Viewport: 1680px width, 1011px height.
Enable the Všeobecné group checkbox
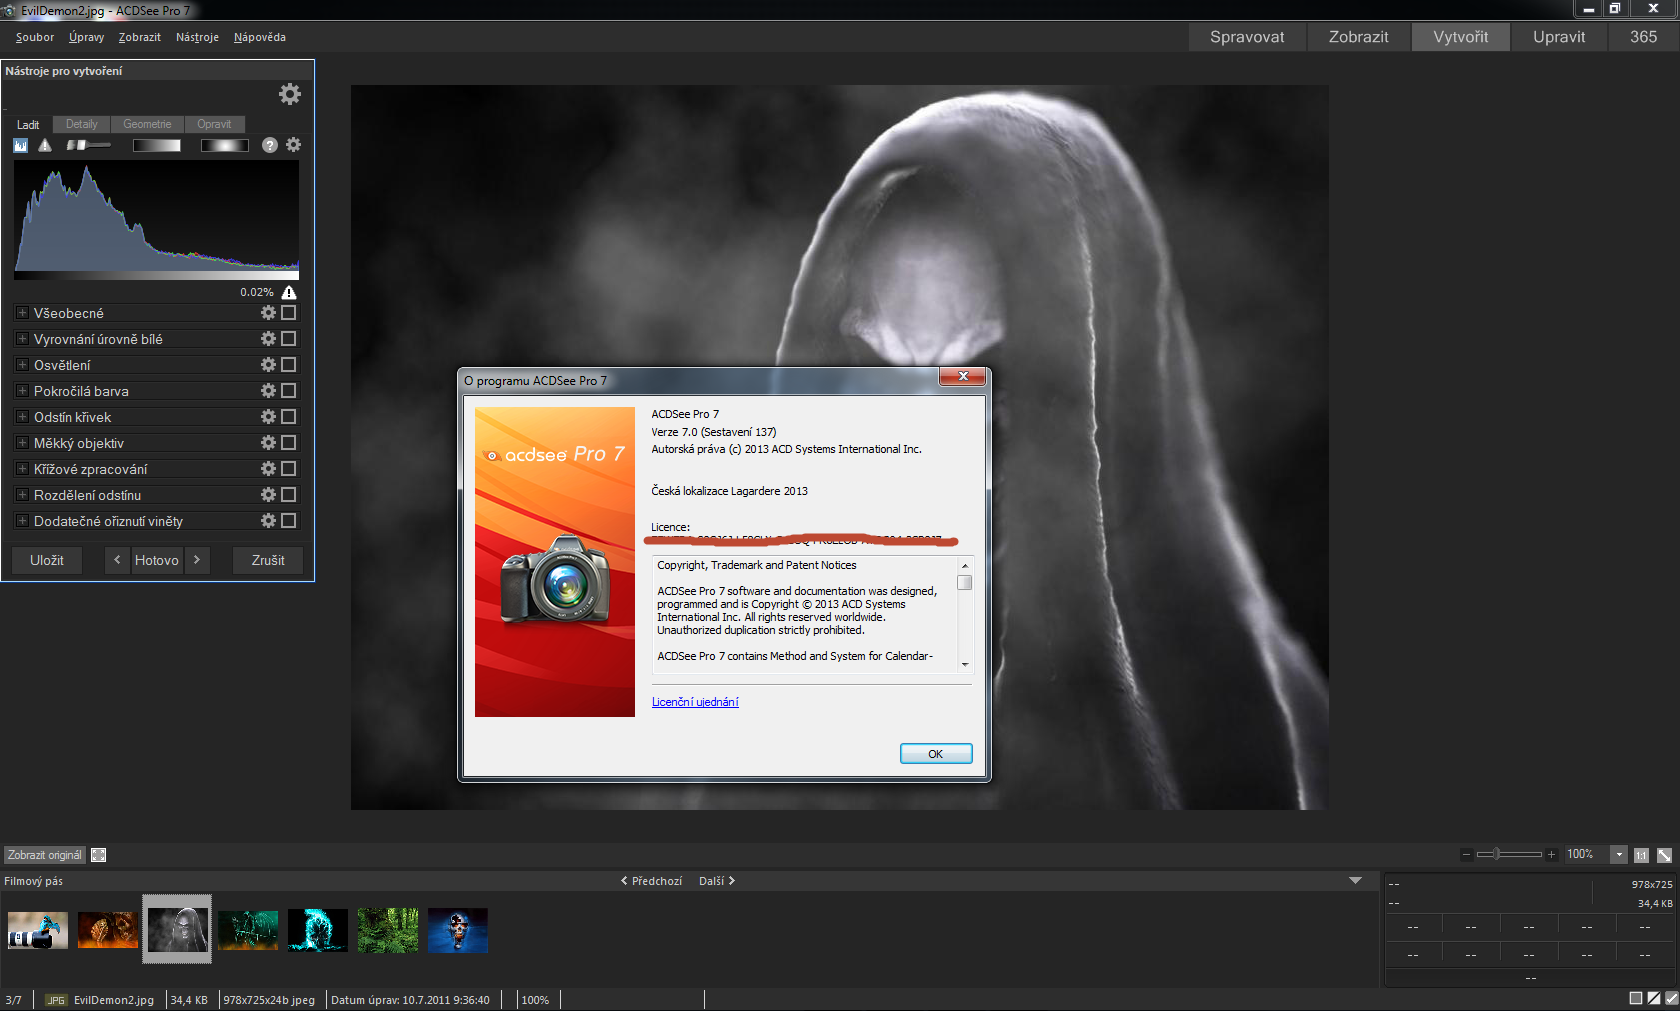(289, 313)
